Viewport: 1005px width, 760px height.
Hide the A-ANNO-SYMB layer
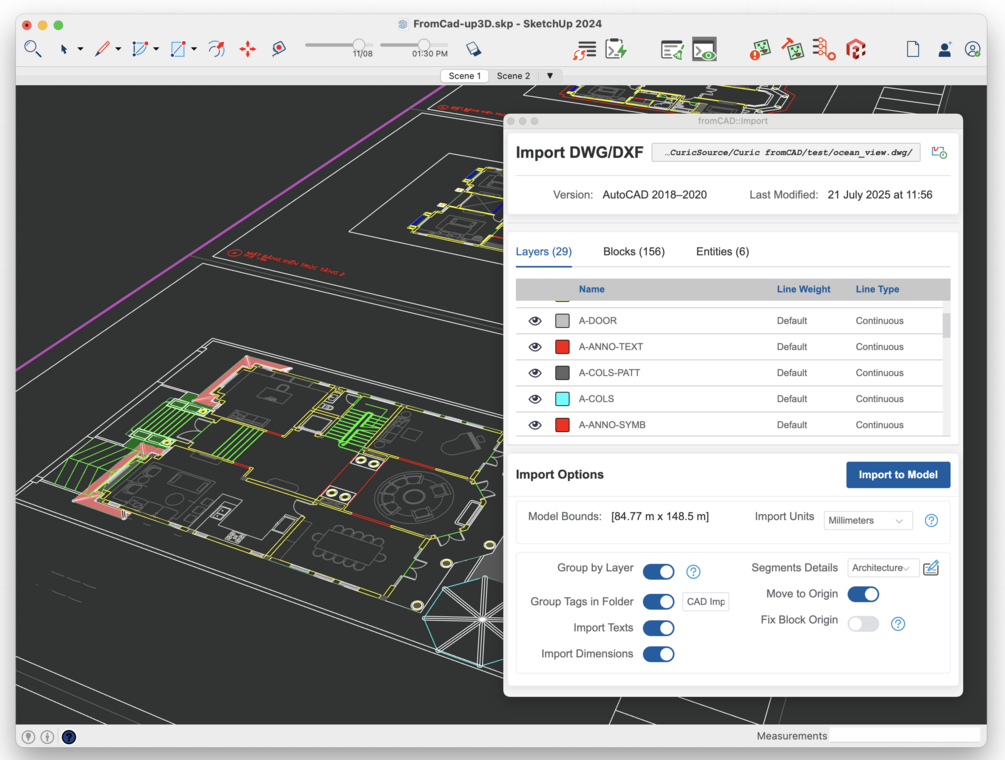[535, 425]
